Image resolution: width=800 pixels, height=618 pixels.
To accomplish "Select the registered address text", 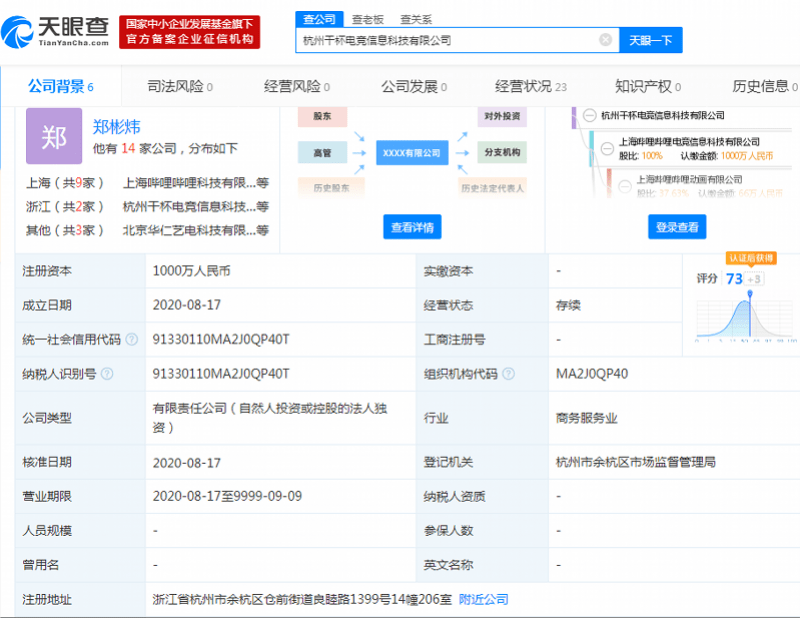I will click(x=302, y=599).
